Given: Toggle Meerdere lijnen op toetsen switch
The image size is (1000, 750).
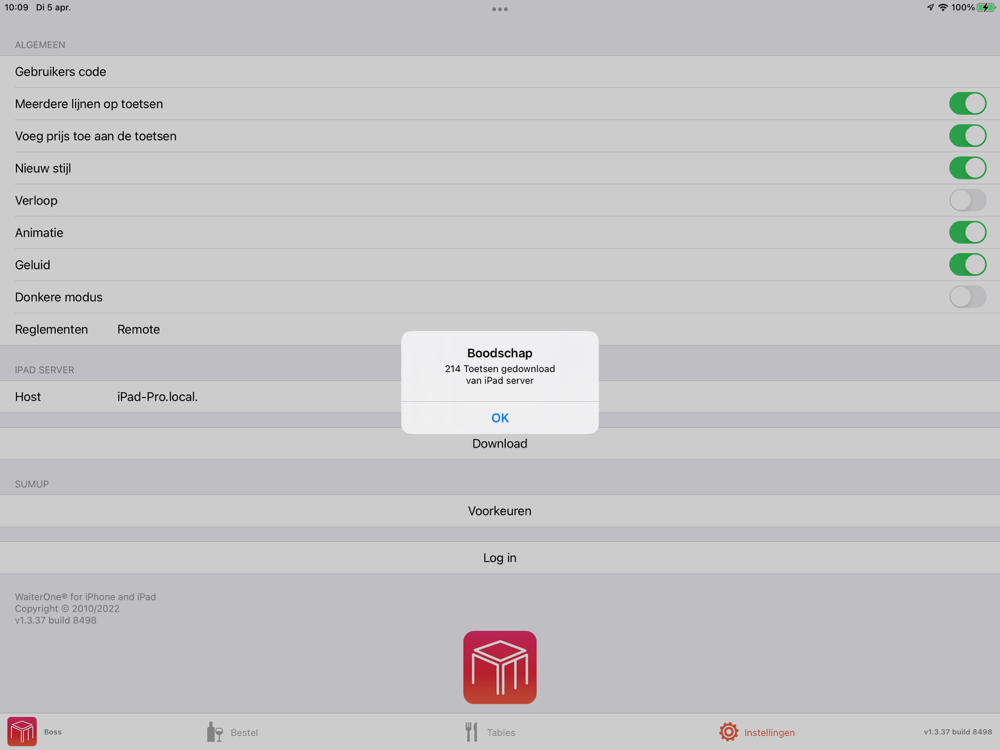Looking at the screenshot, I should coord(967,103).
